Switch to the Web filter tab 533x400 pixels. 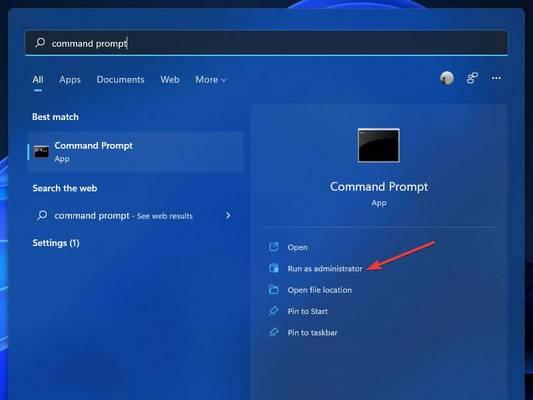click(x=170, y=80)
